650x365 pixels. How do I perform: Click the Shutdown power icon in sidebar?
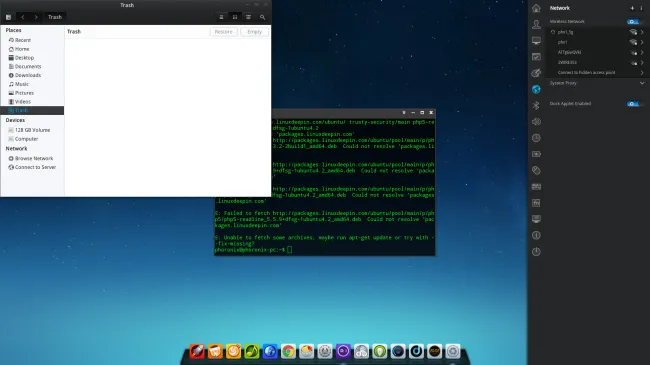pyautogui.click(x=536, y=252)
